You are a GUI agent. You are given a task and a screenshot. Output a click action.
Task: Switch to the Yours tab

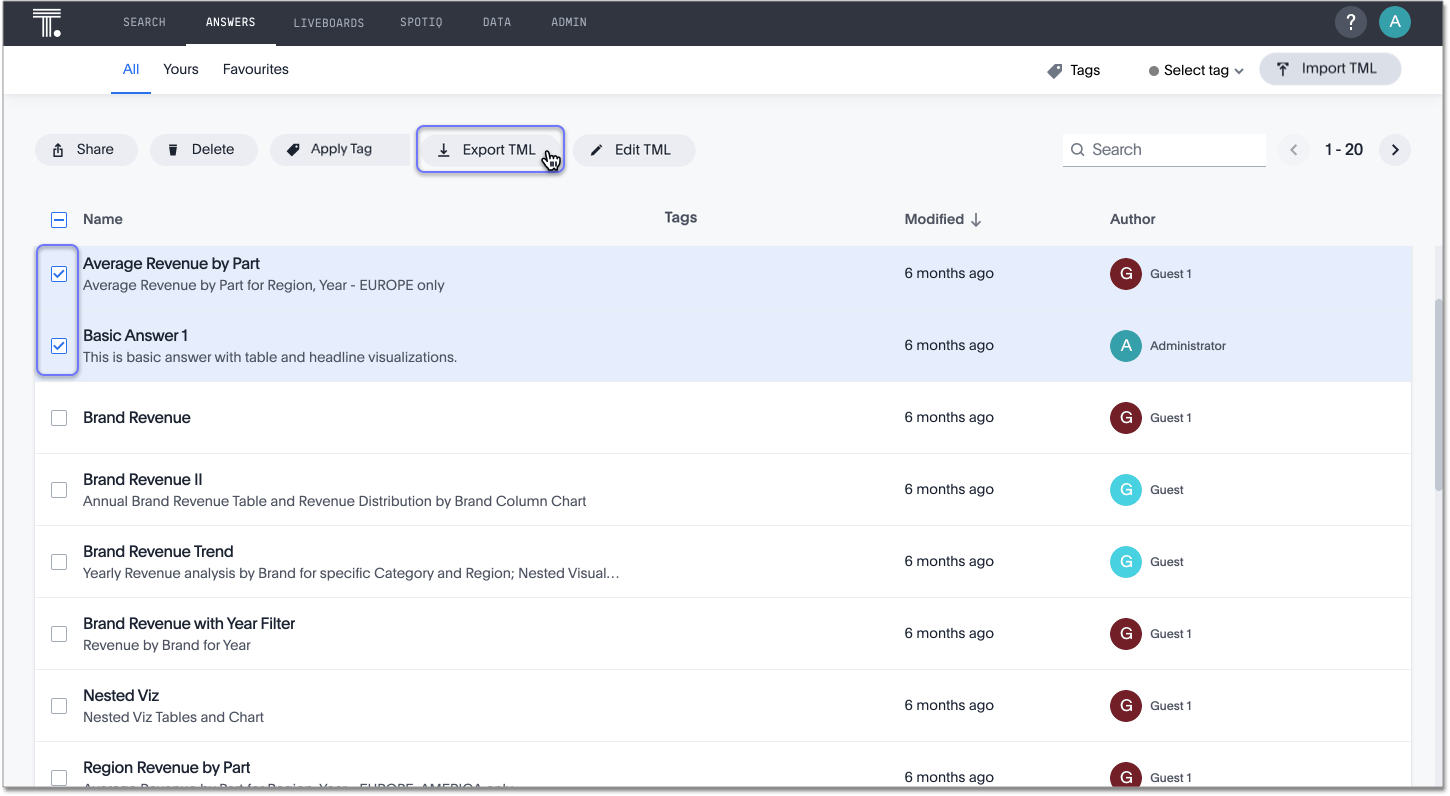[181, 69]
